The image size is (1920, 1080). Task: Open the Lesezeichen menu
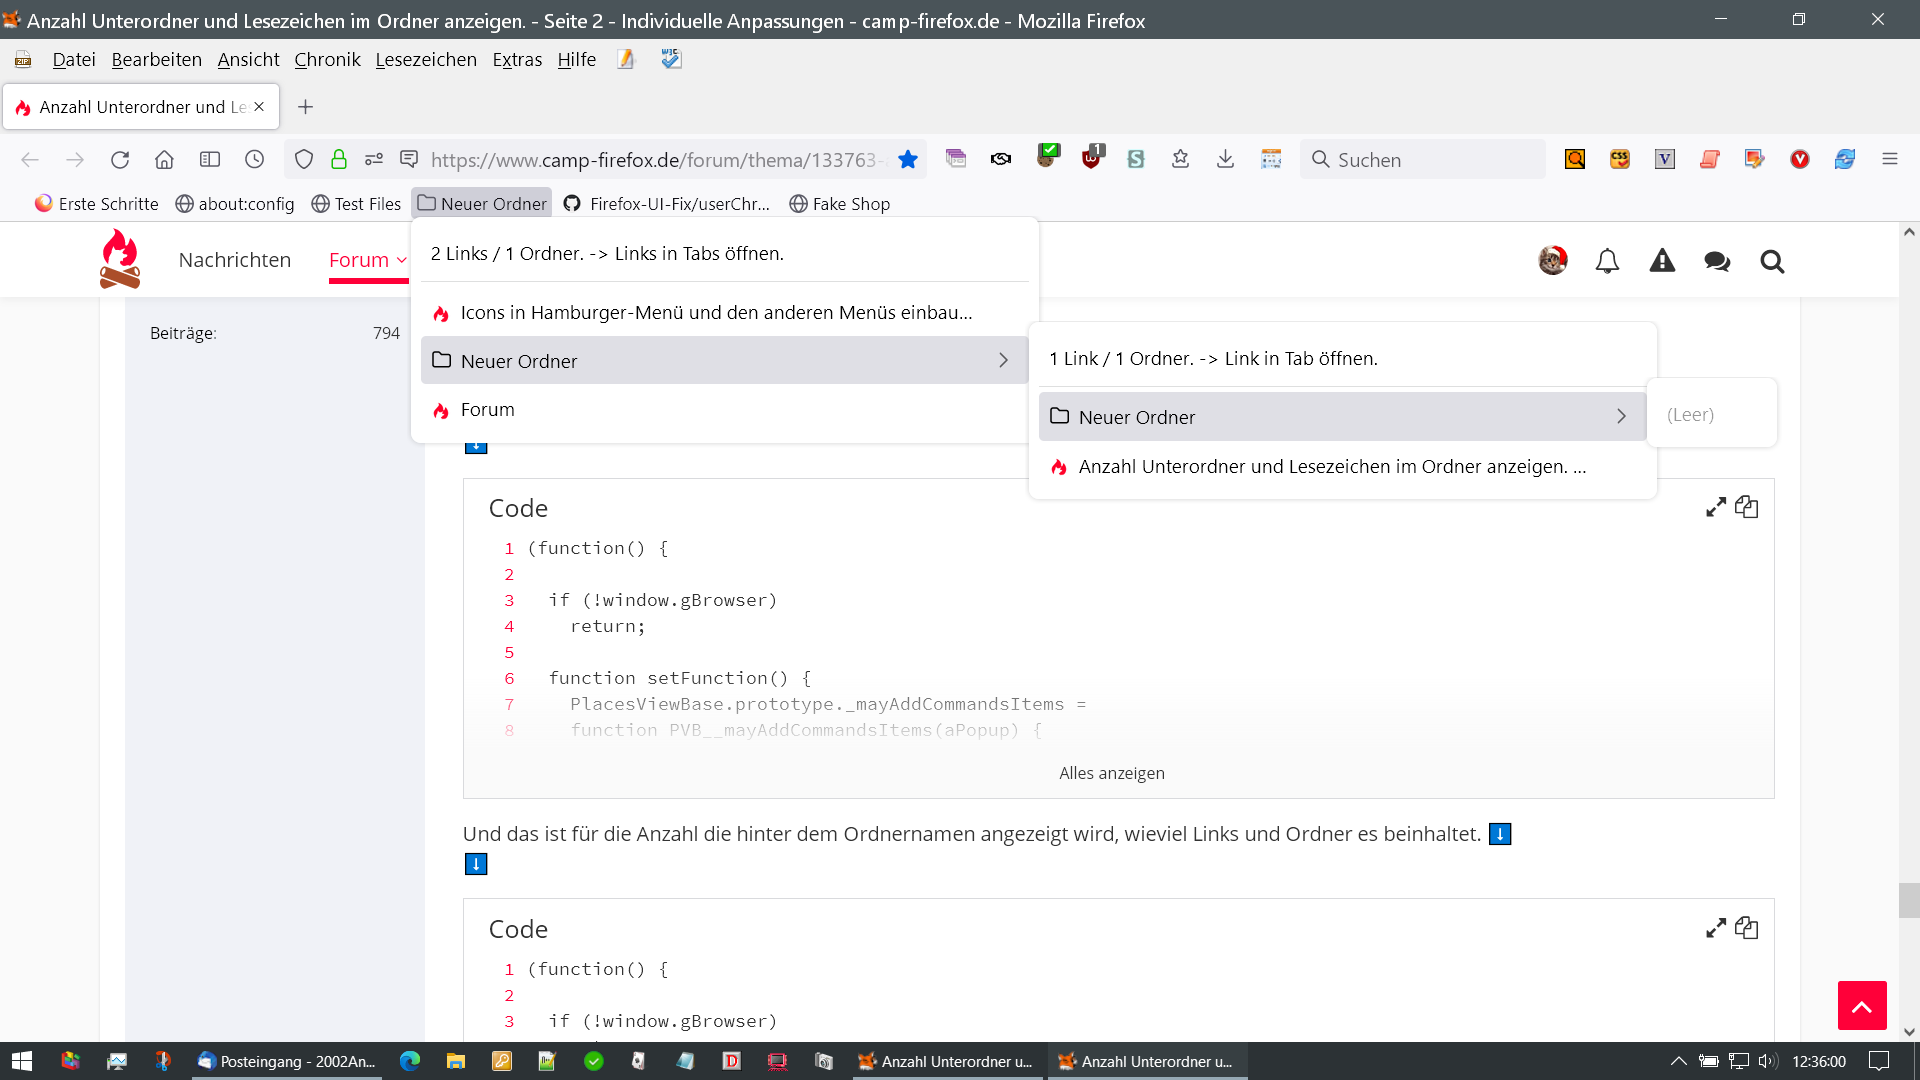pos(426,60)
